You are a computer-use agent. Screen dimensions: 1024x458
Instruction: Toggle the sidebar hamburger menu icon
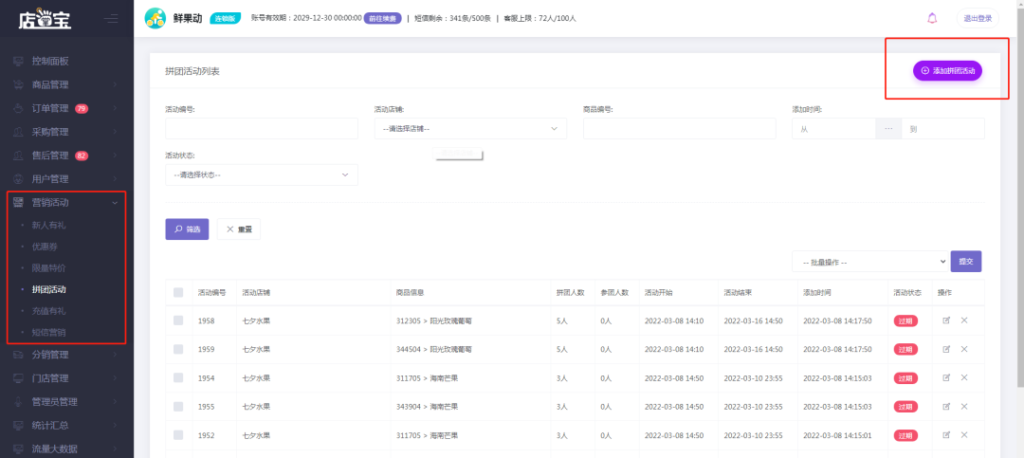pos(111,18)
